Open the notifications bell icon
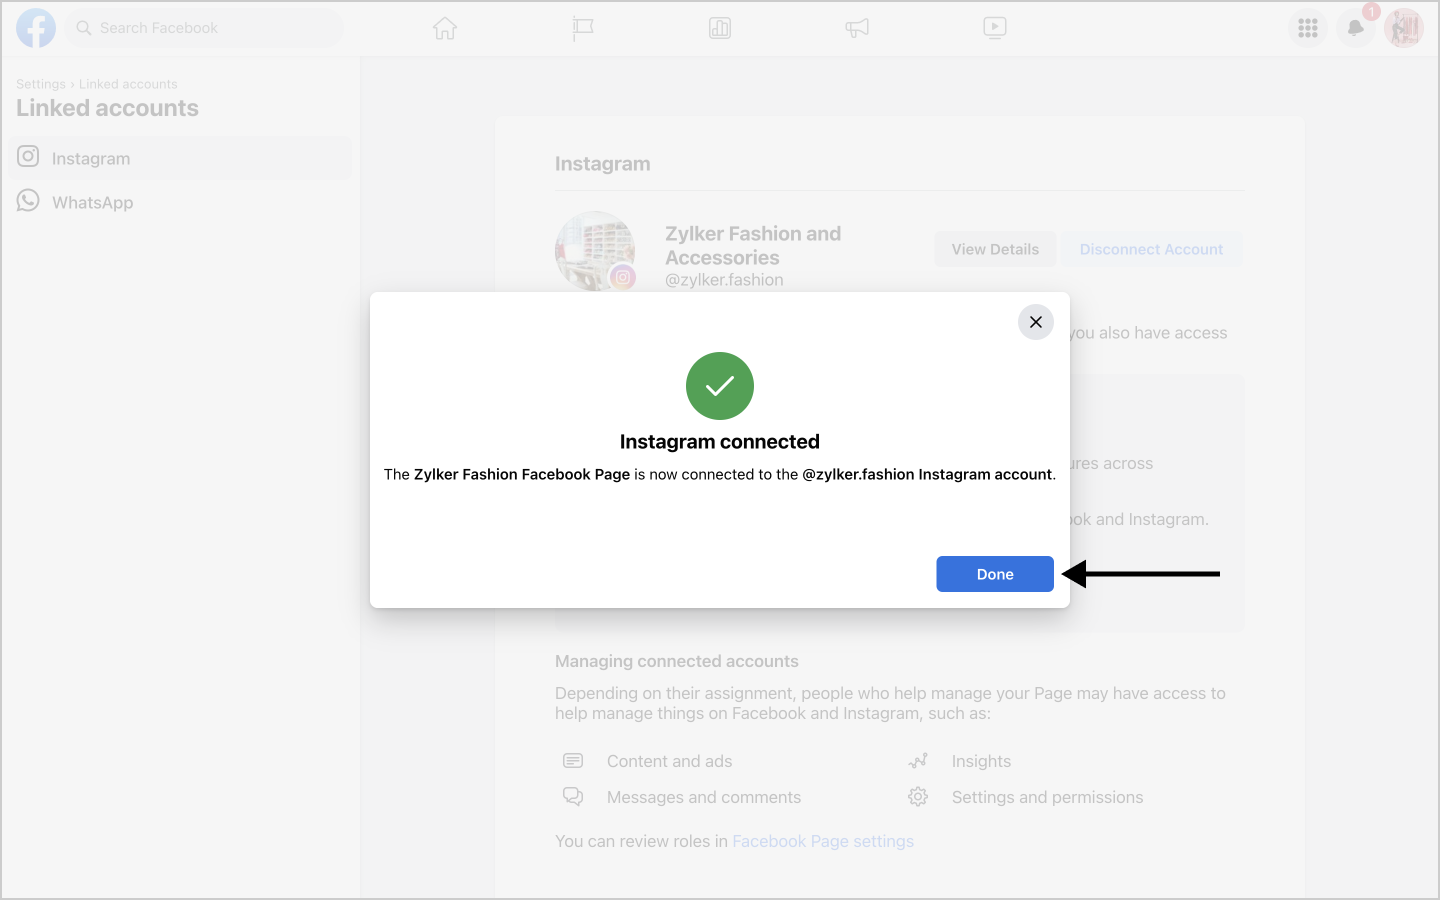 [x=1356, y=28]
